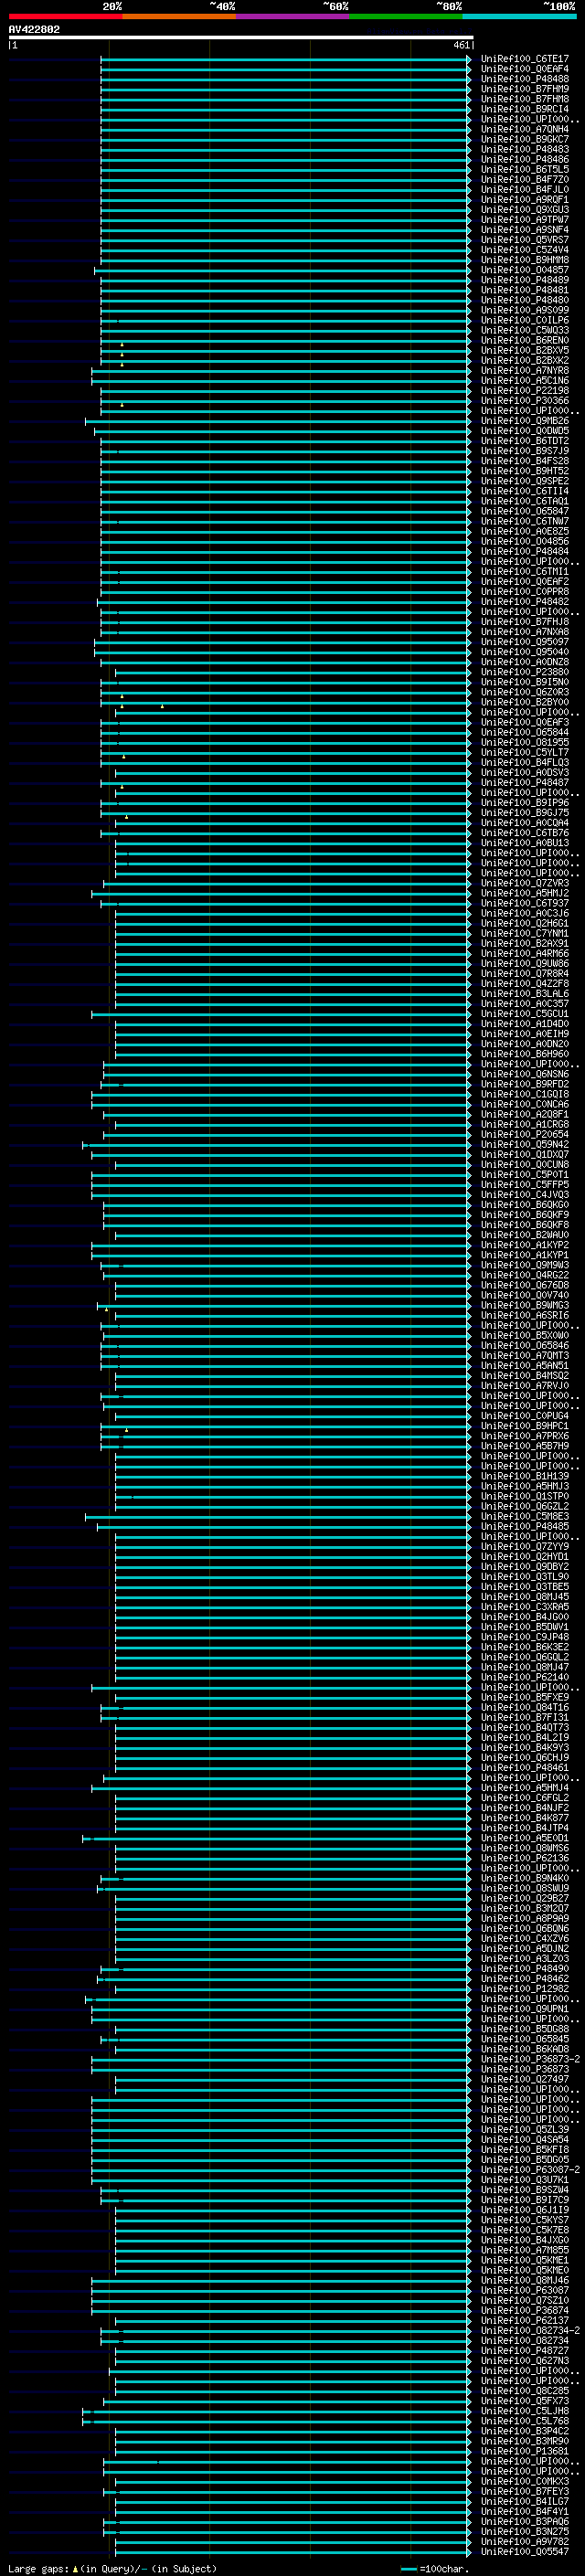Click UniRef100_O65846 in the hit list

(x=524, y=1345)
